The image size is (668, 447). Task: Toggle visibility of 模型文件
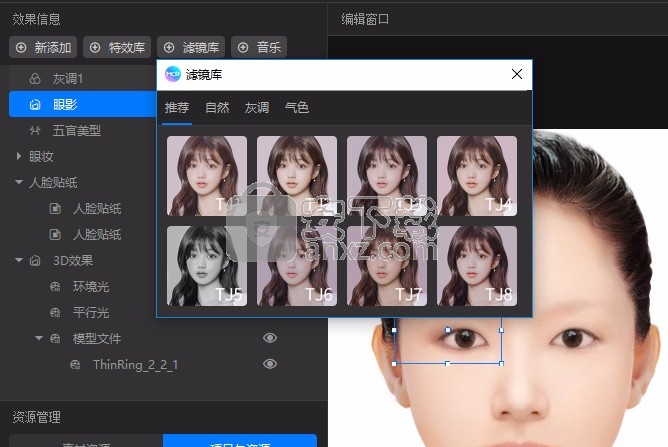[x=270, y=338]
